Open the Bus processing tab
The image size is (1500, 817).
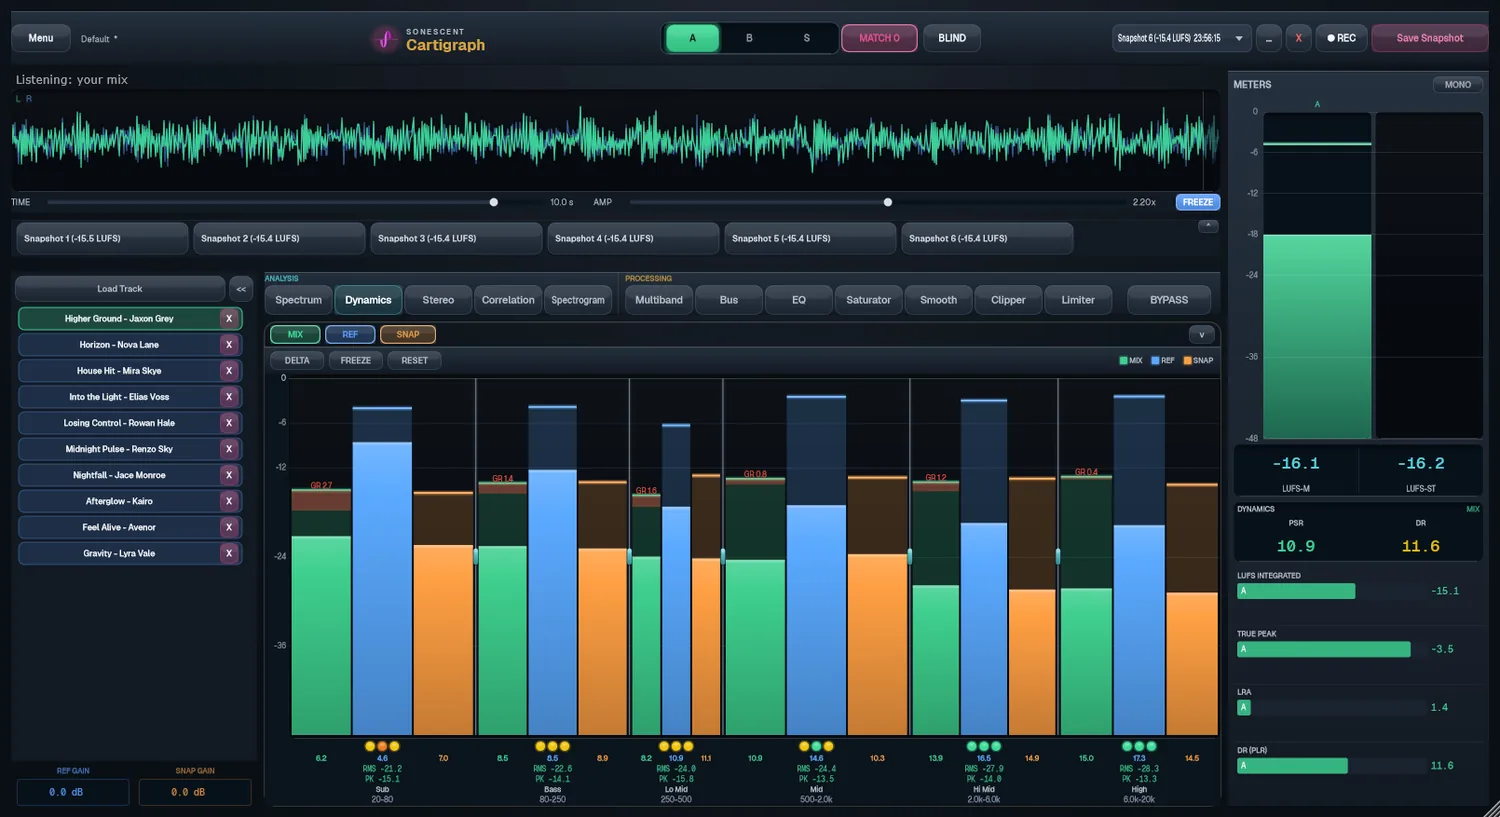[729, 300]
